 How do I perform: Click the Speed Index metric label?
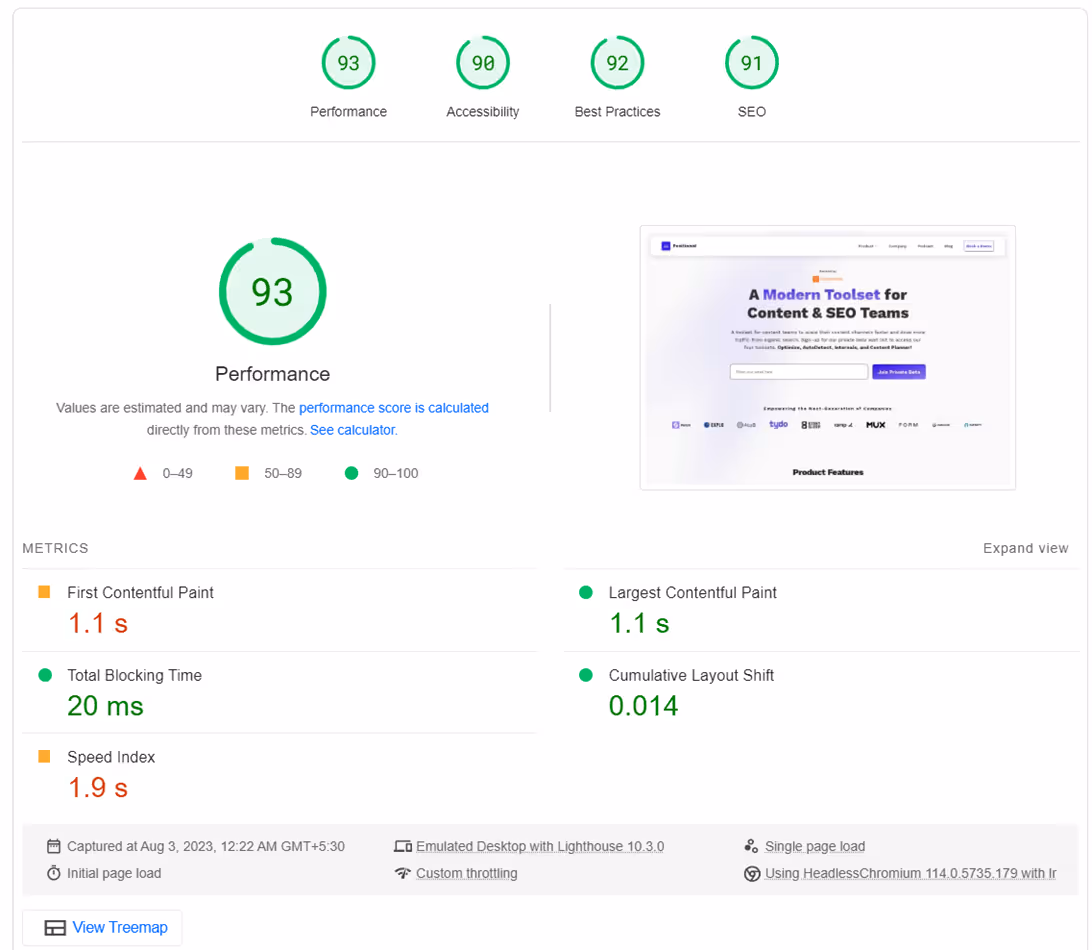(x=111, y=757)
